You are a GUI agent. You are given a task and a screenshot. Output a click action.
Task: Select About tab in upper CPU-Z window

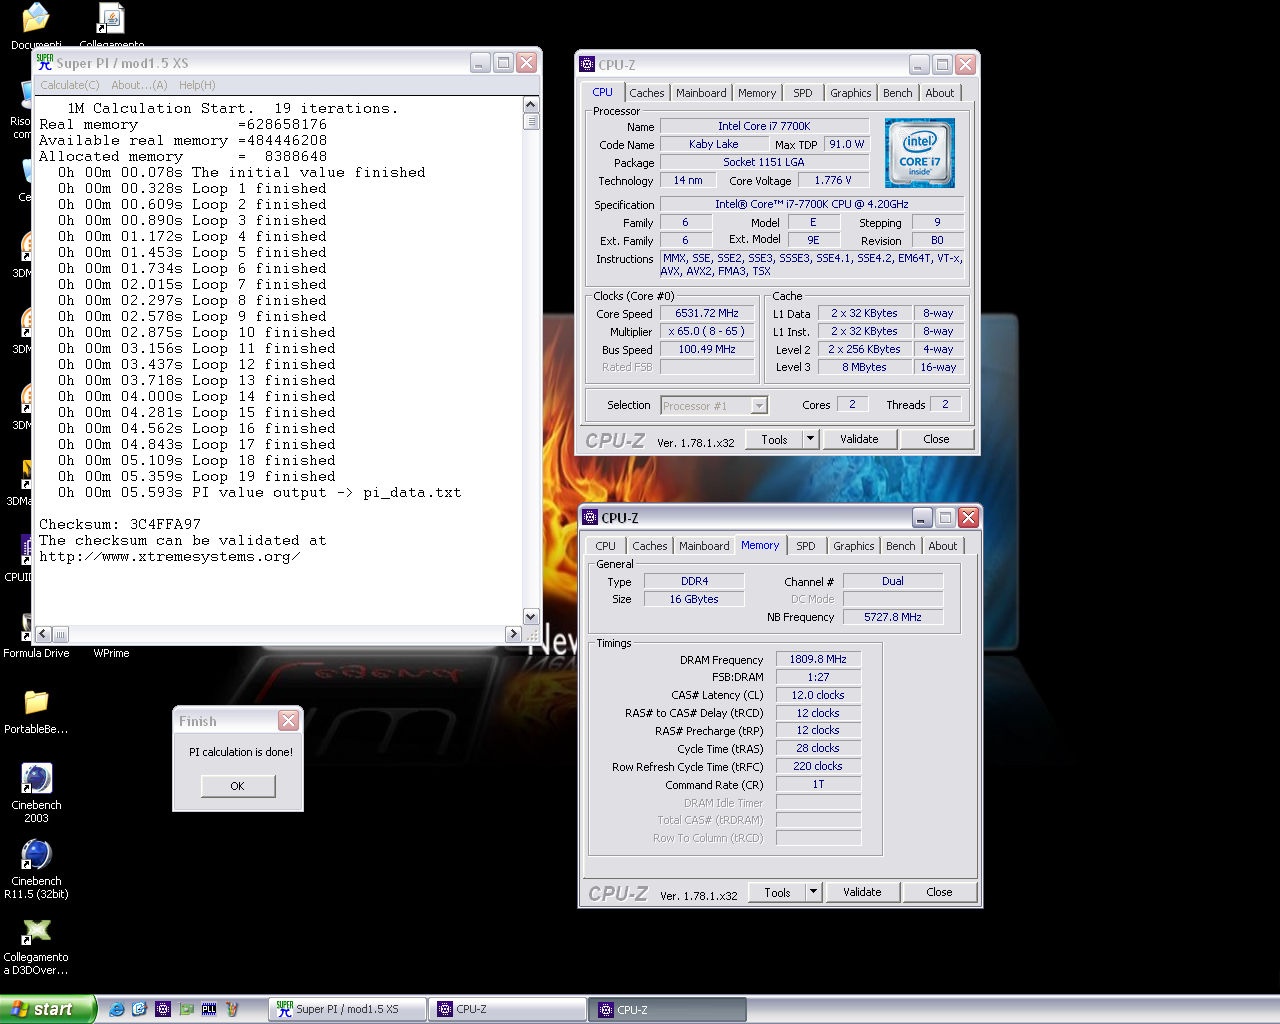940,93
